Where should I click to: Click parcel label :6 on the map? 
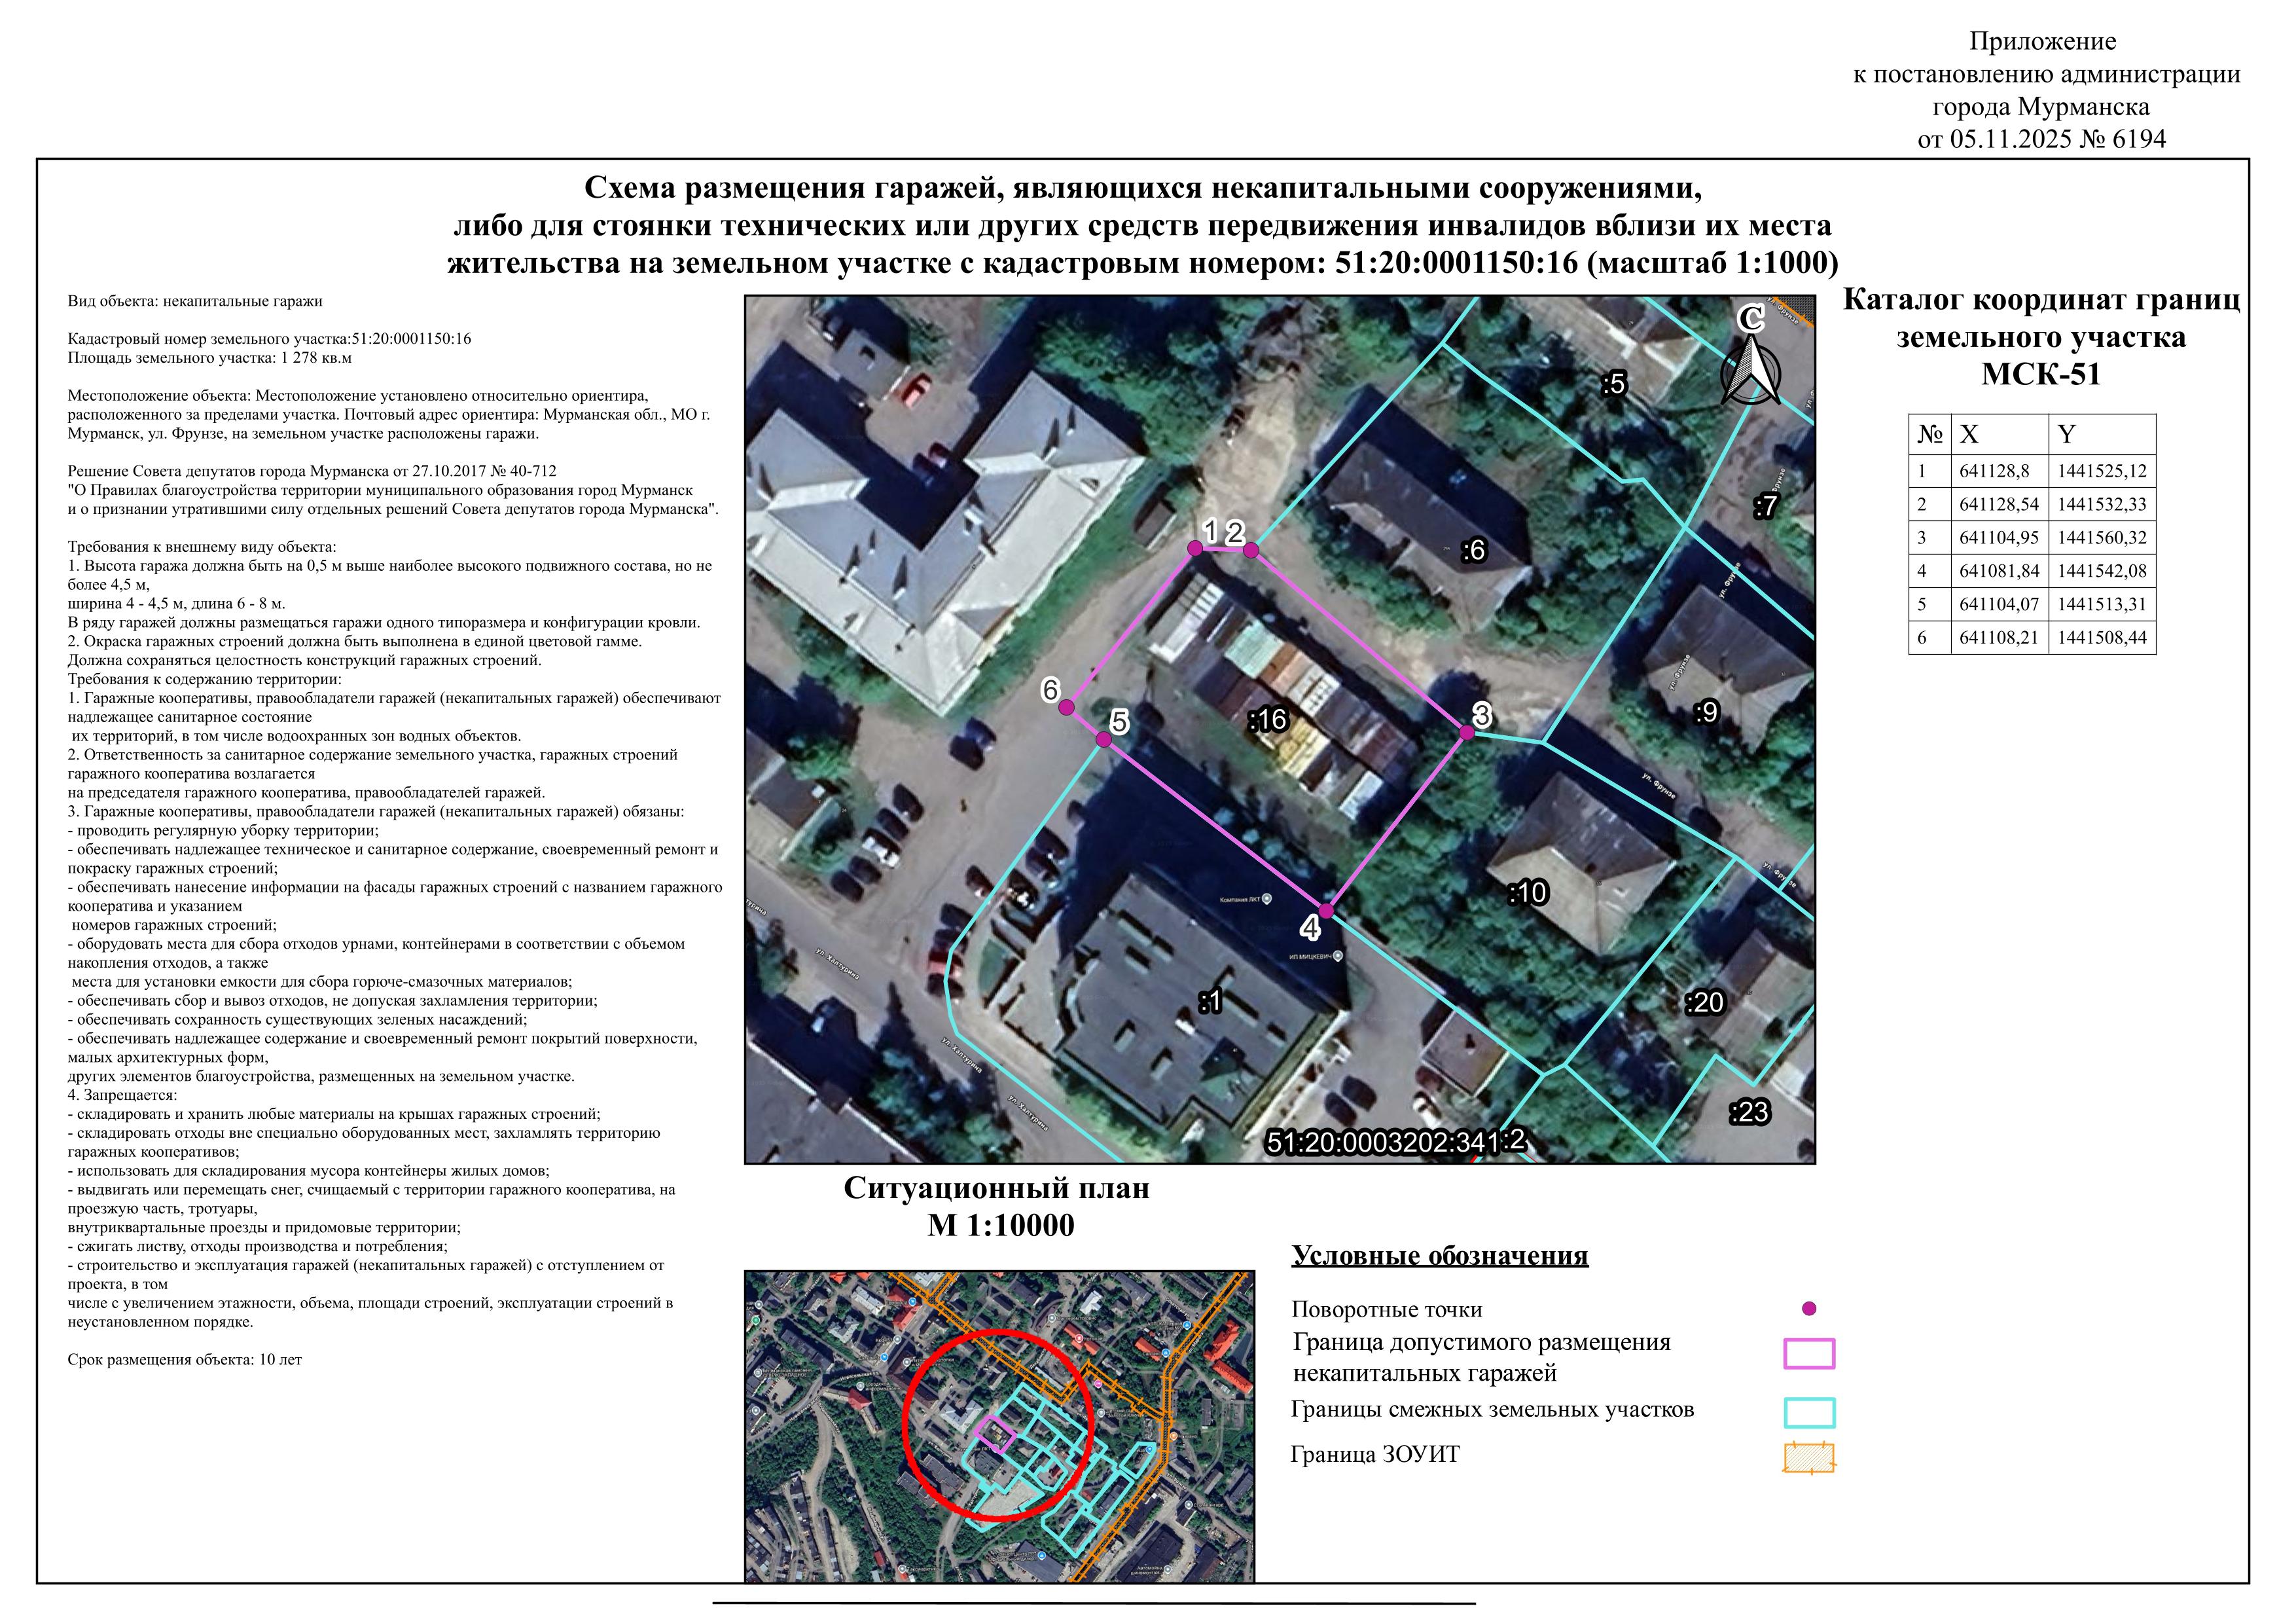click(x=1474, y=550)
